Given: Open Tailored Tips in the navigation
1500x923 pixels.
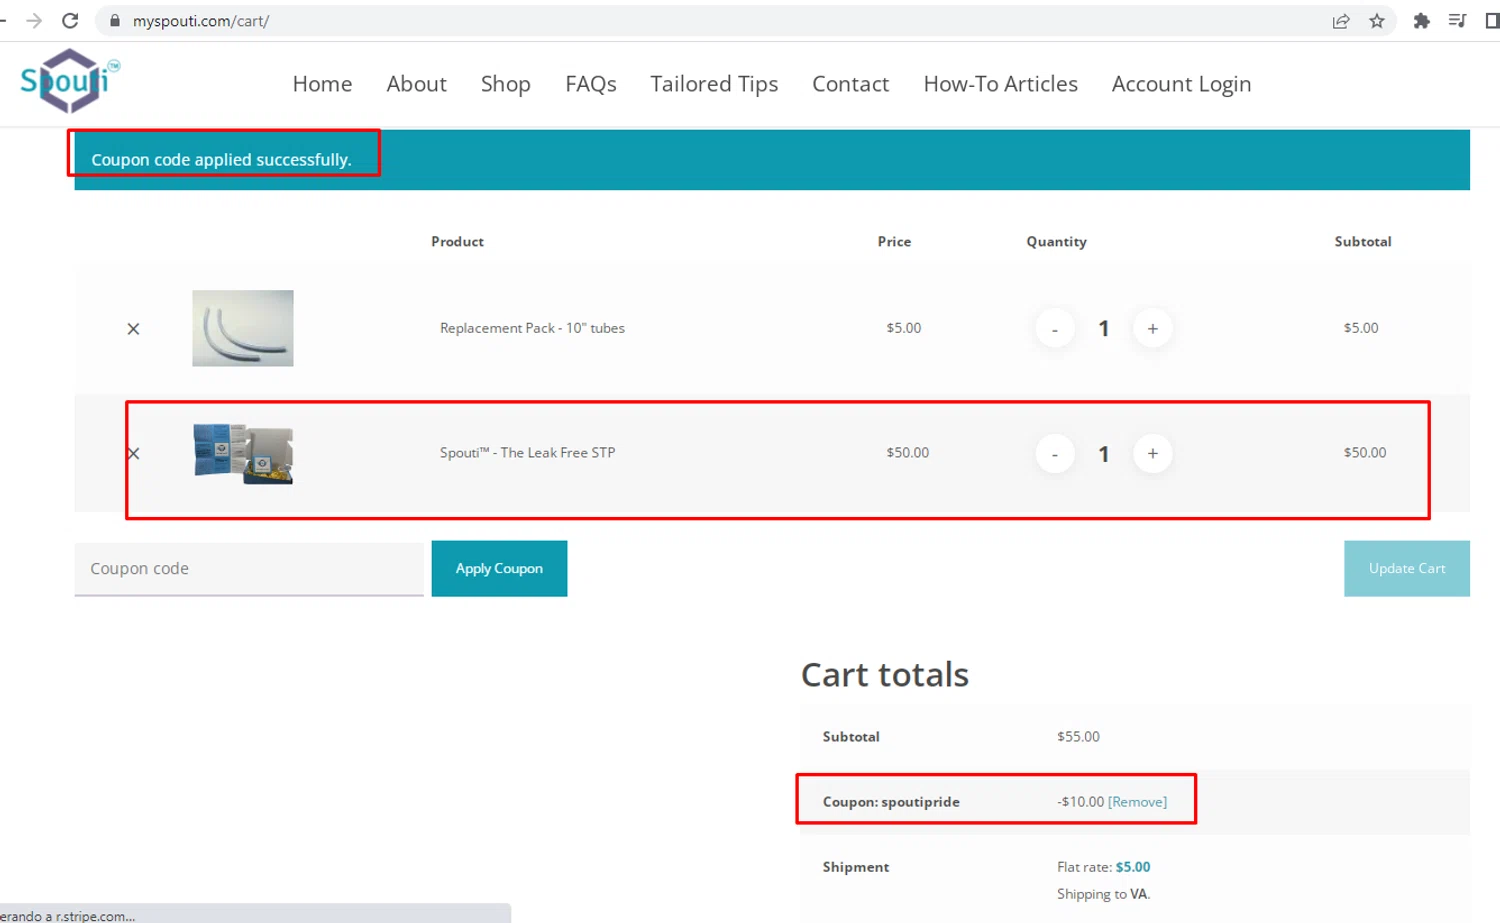Looking at the screenshot, I should [714, 84].
